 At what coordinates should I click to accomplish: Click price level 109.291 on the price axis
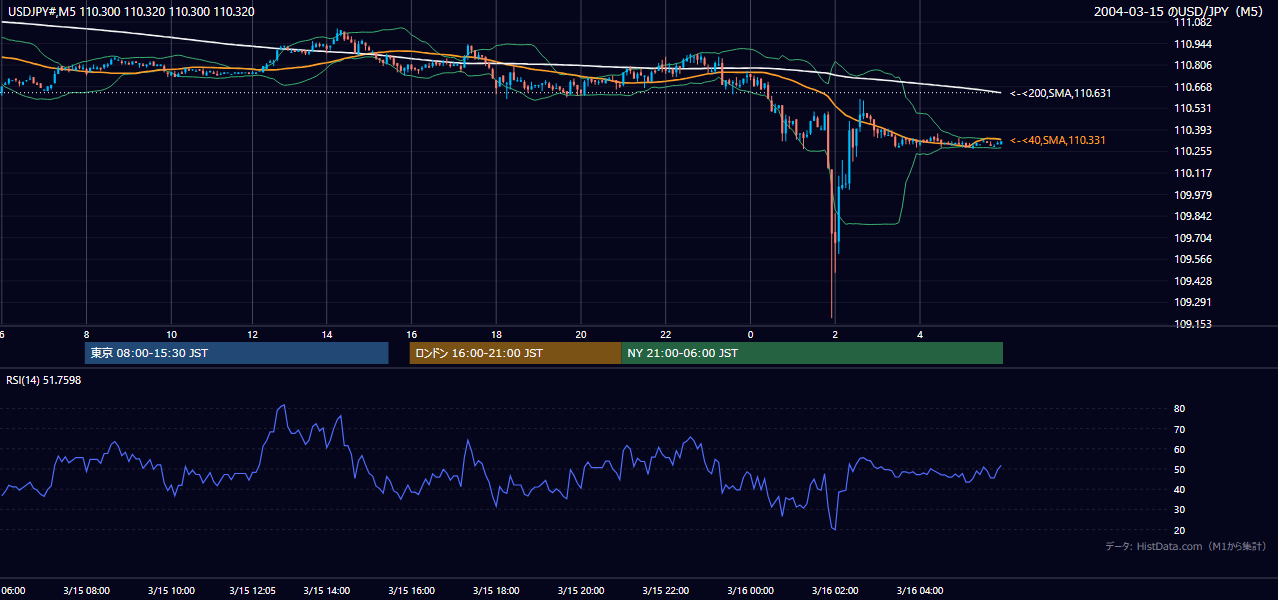1194,302
